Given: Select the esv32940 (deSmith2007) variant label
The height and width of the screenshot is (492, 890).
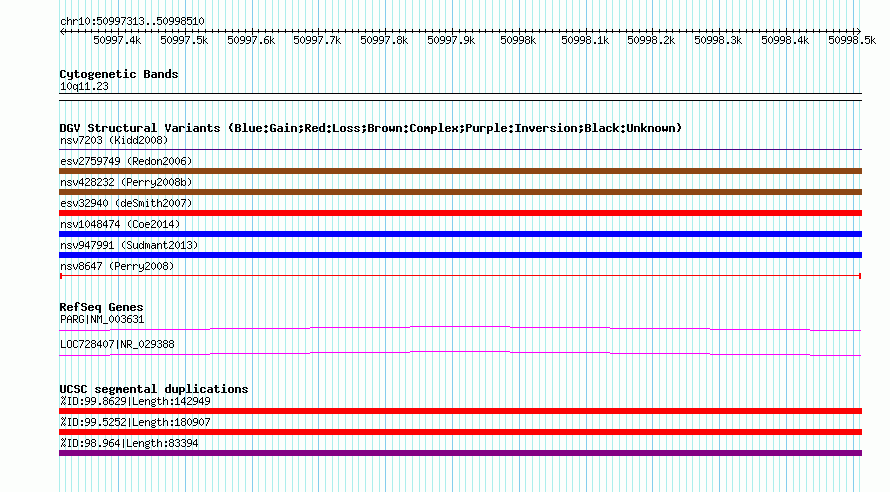Looking at the screenshot, I should tap(126, 203).
